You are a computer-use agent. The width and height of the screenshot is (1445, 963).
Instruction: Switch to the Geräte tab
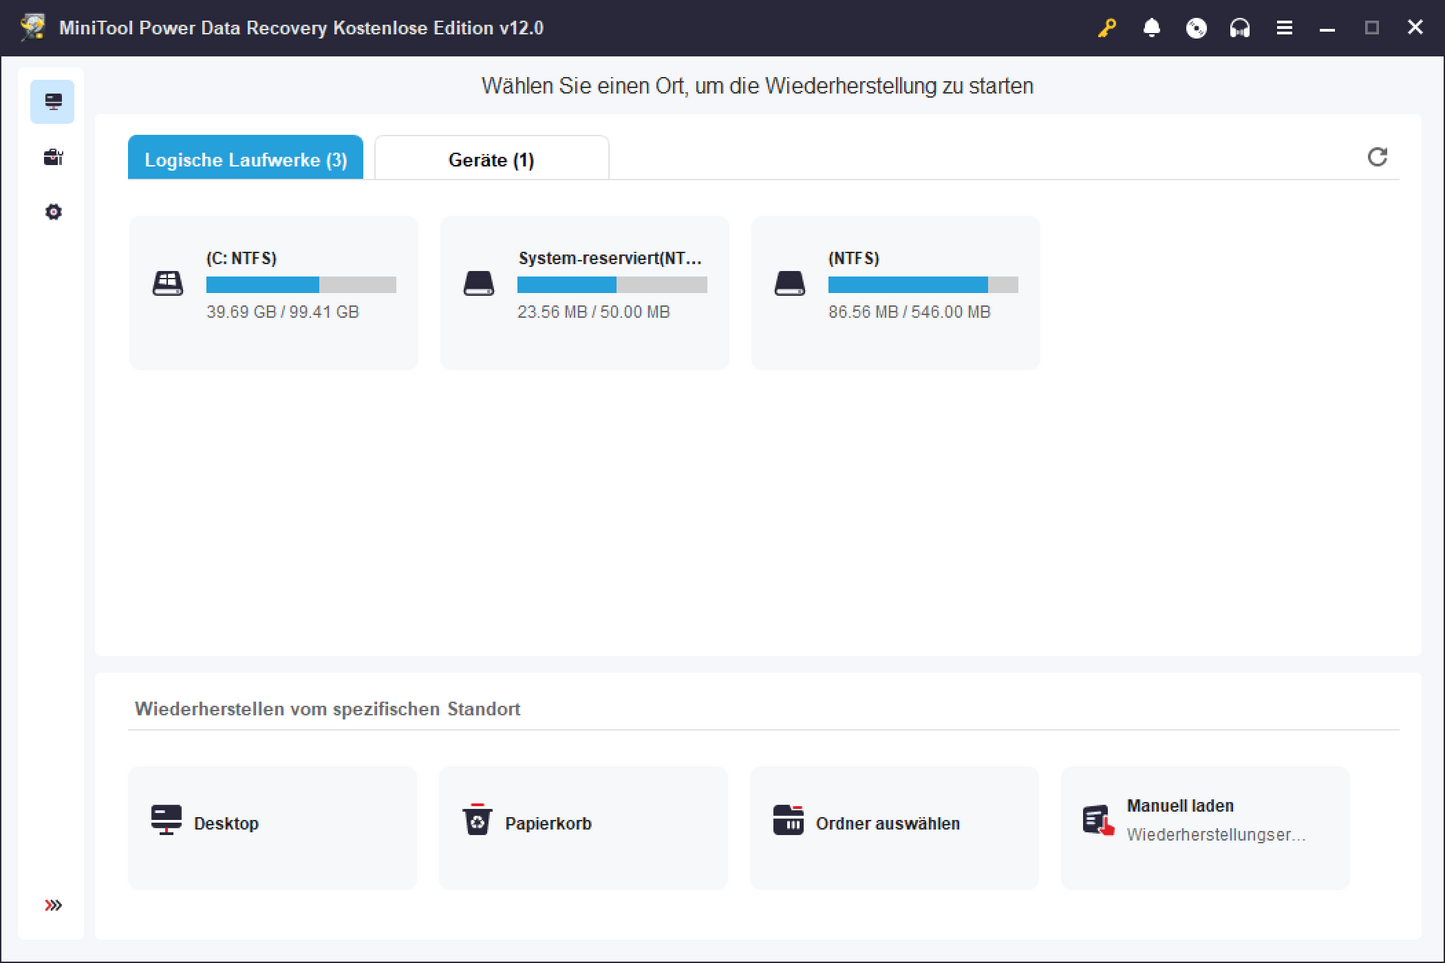click(x=491, y=159)
